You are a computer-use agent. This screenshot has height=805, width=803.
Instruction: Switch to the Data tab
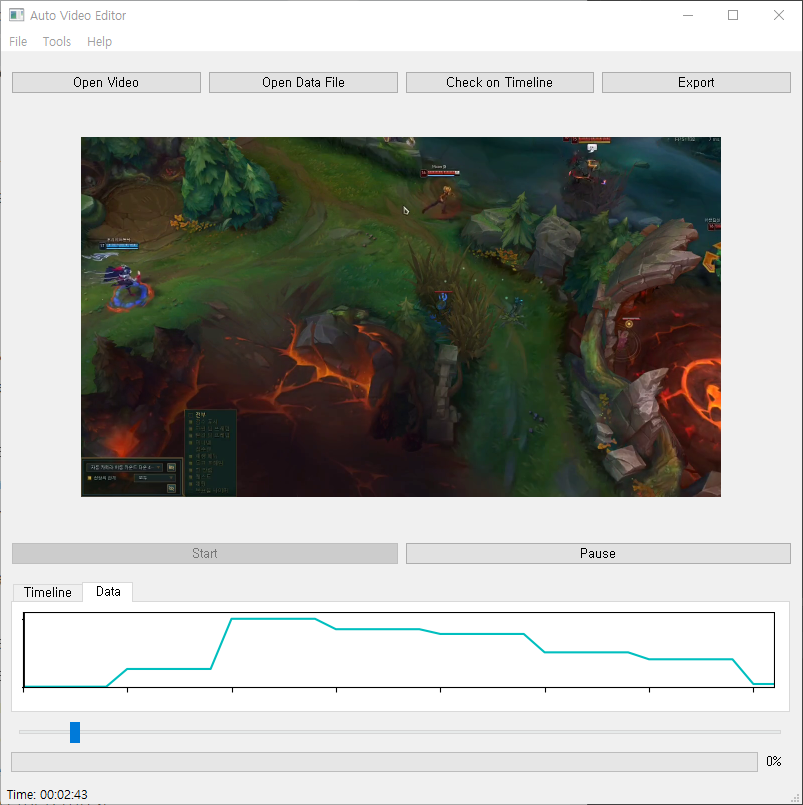pos(107,592)
